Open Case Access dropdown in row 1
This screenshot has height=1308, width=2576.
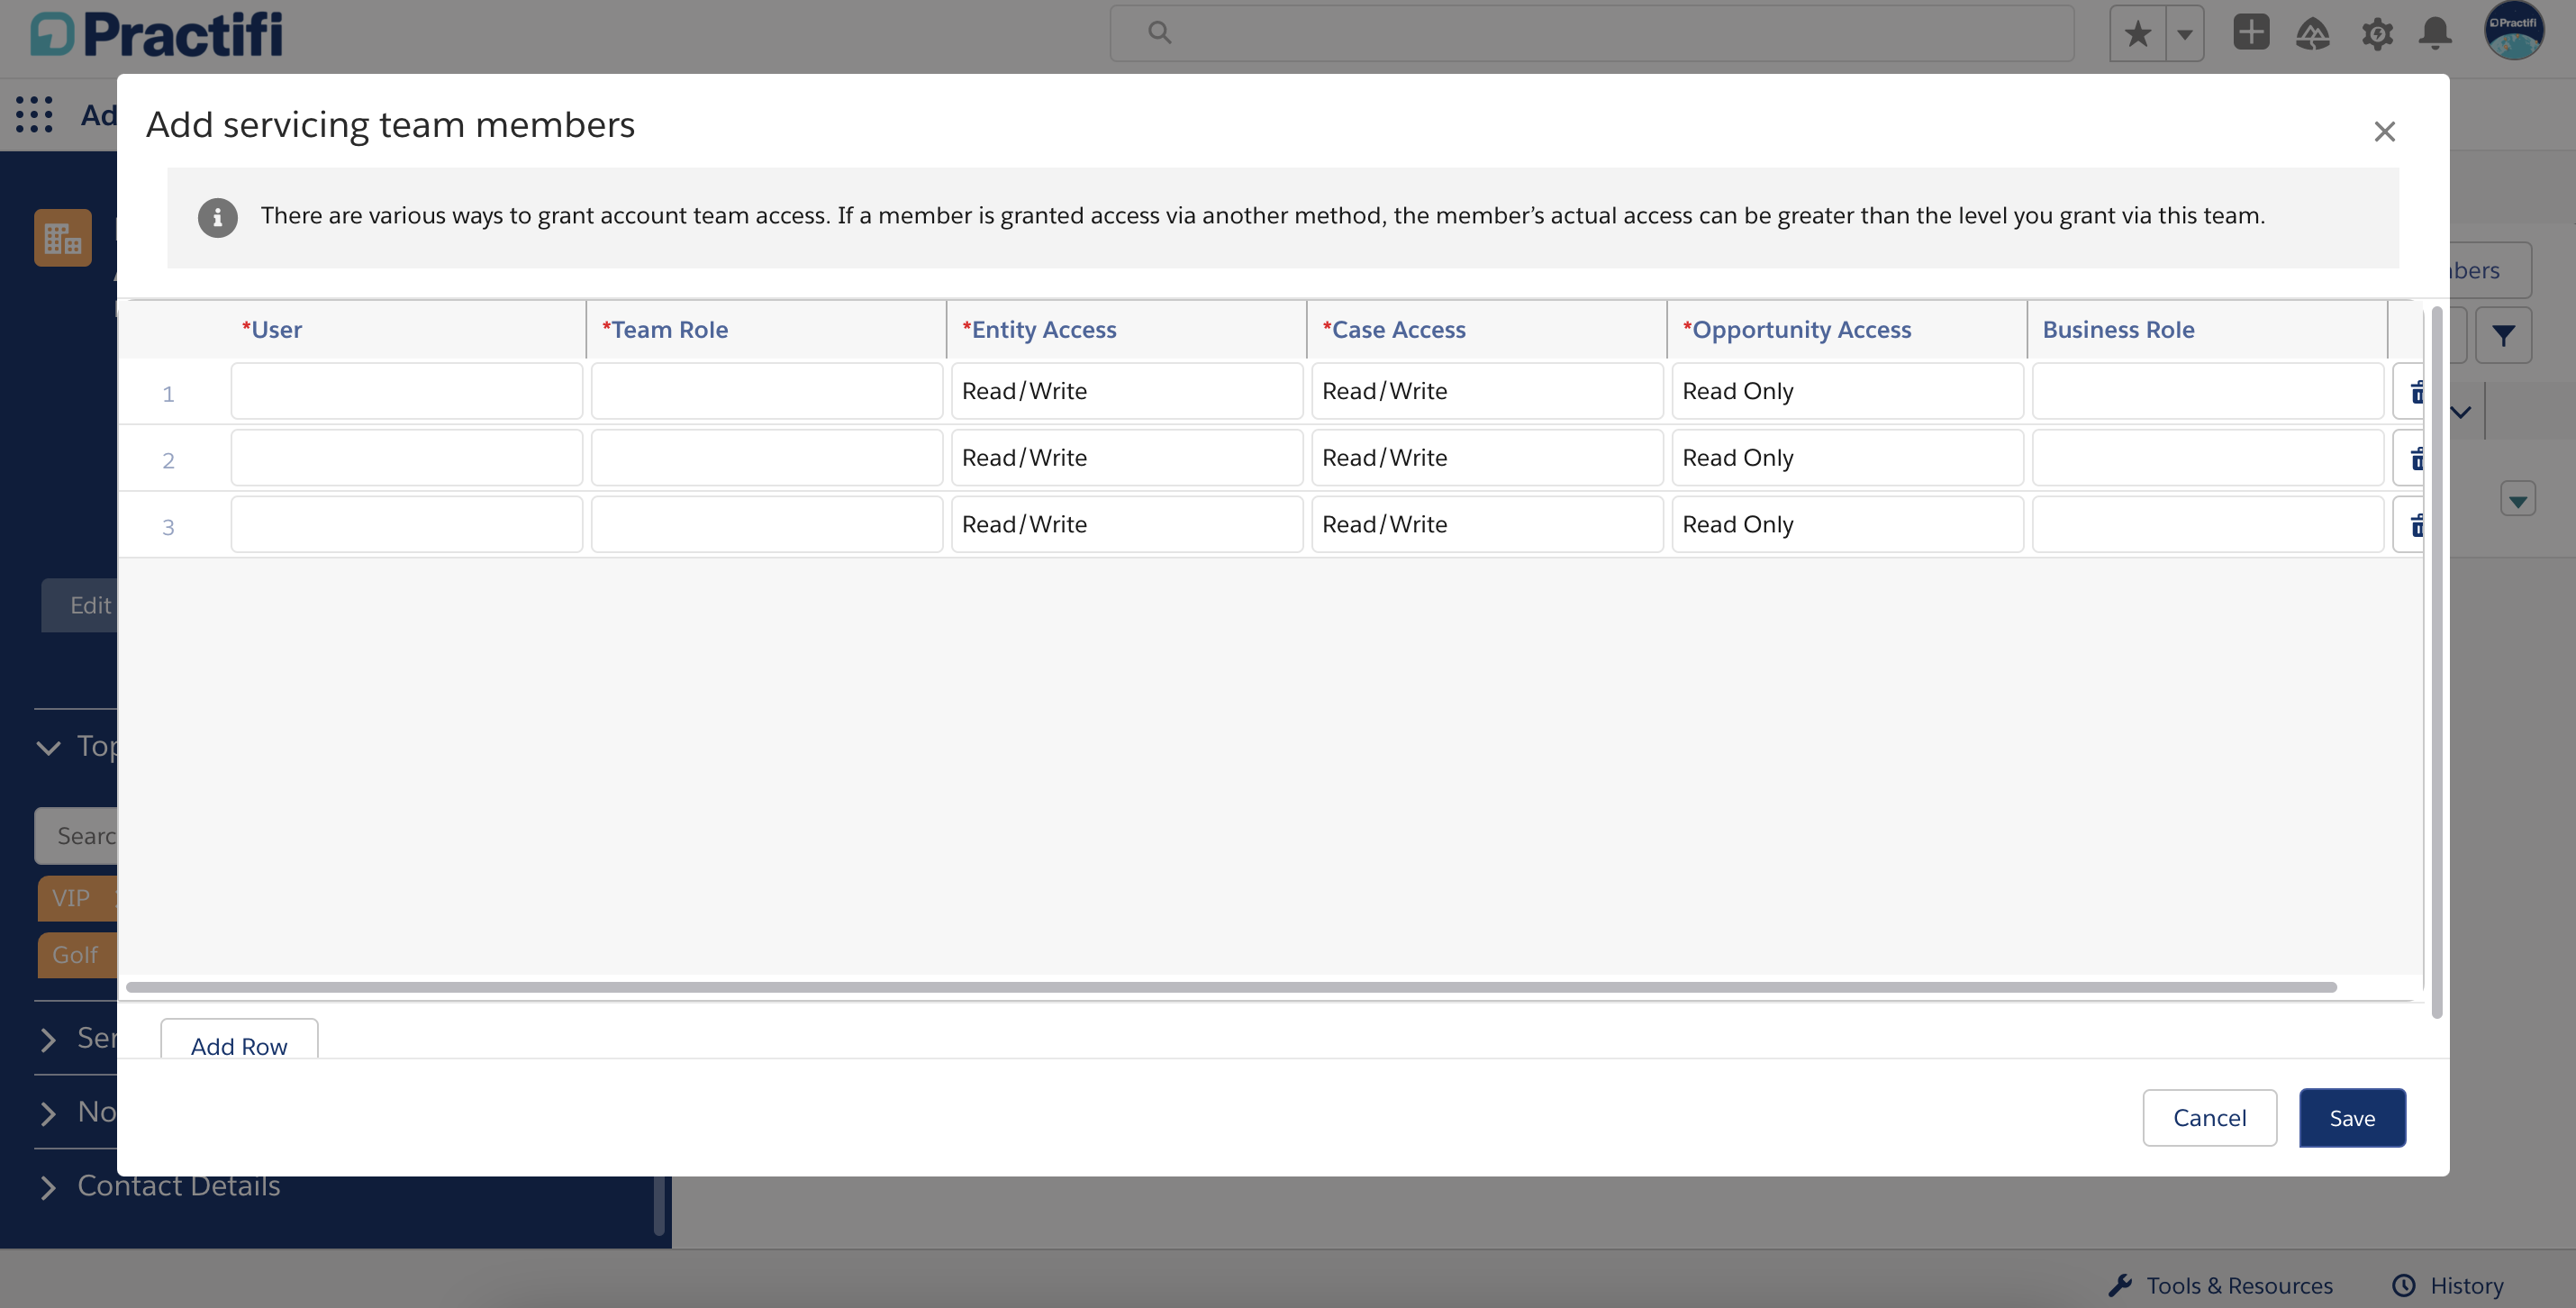pos(1487,391)
